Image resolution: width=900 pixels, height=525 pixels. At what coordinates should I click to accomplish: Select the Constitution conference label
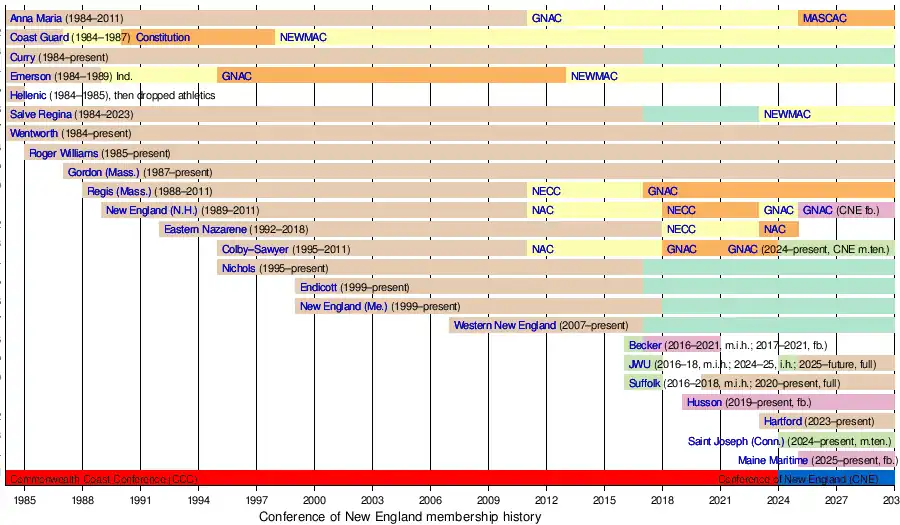(x=162, y=38)
